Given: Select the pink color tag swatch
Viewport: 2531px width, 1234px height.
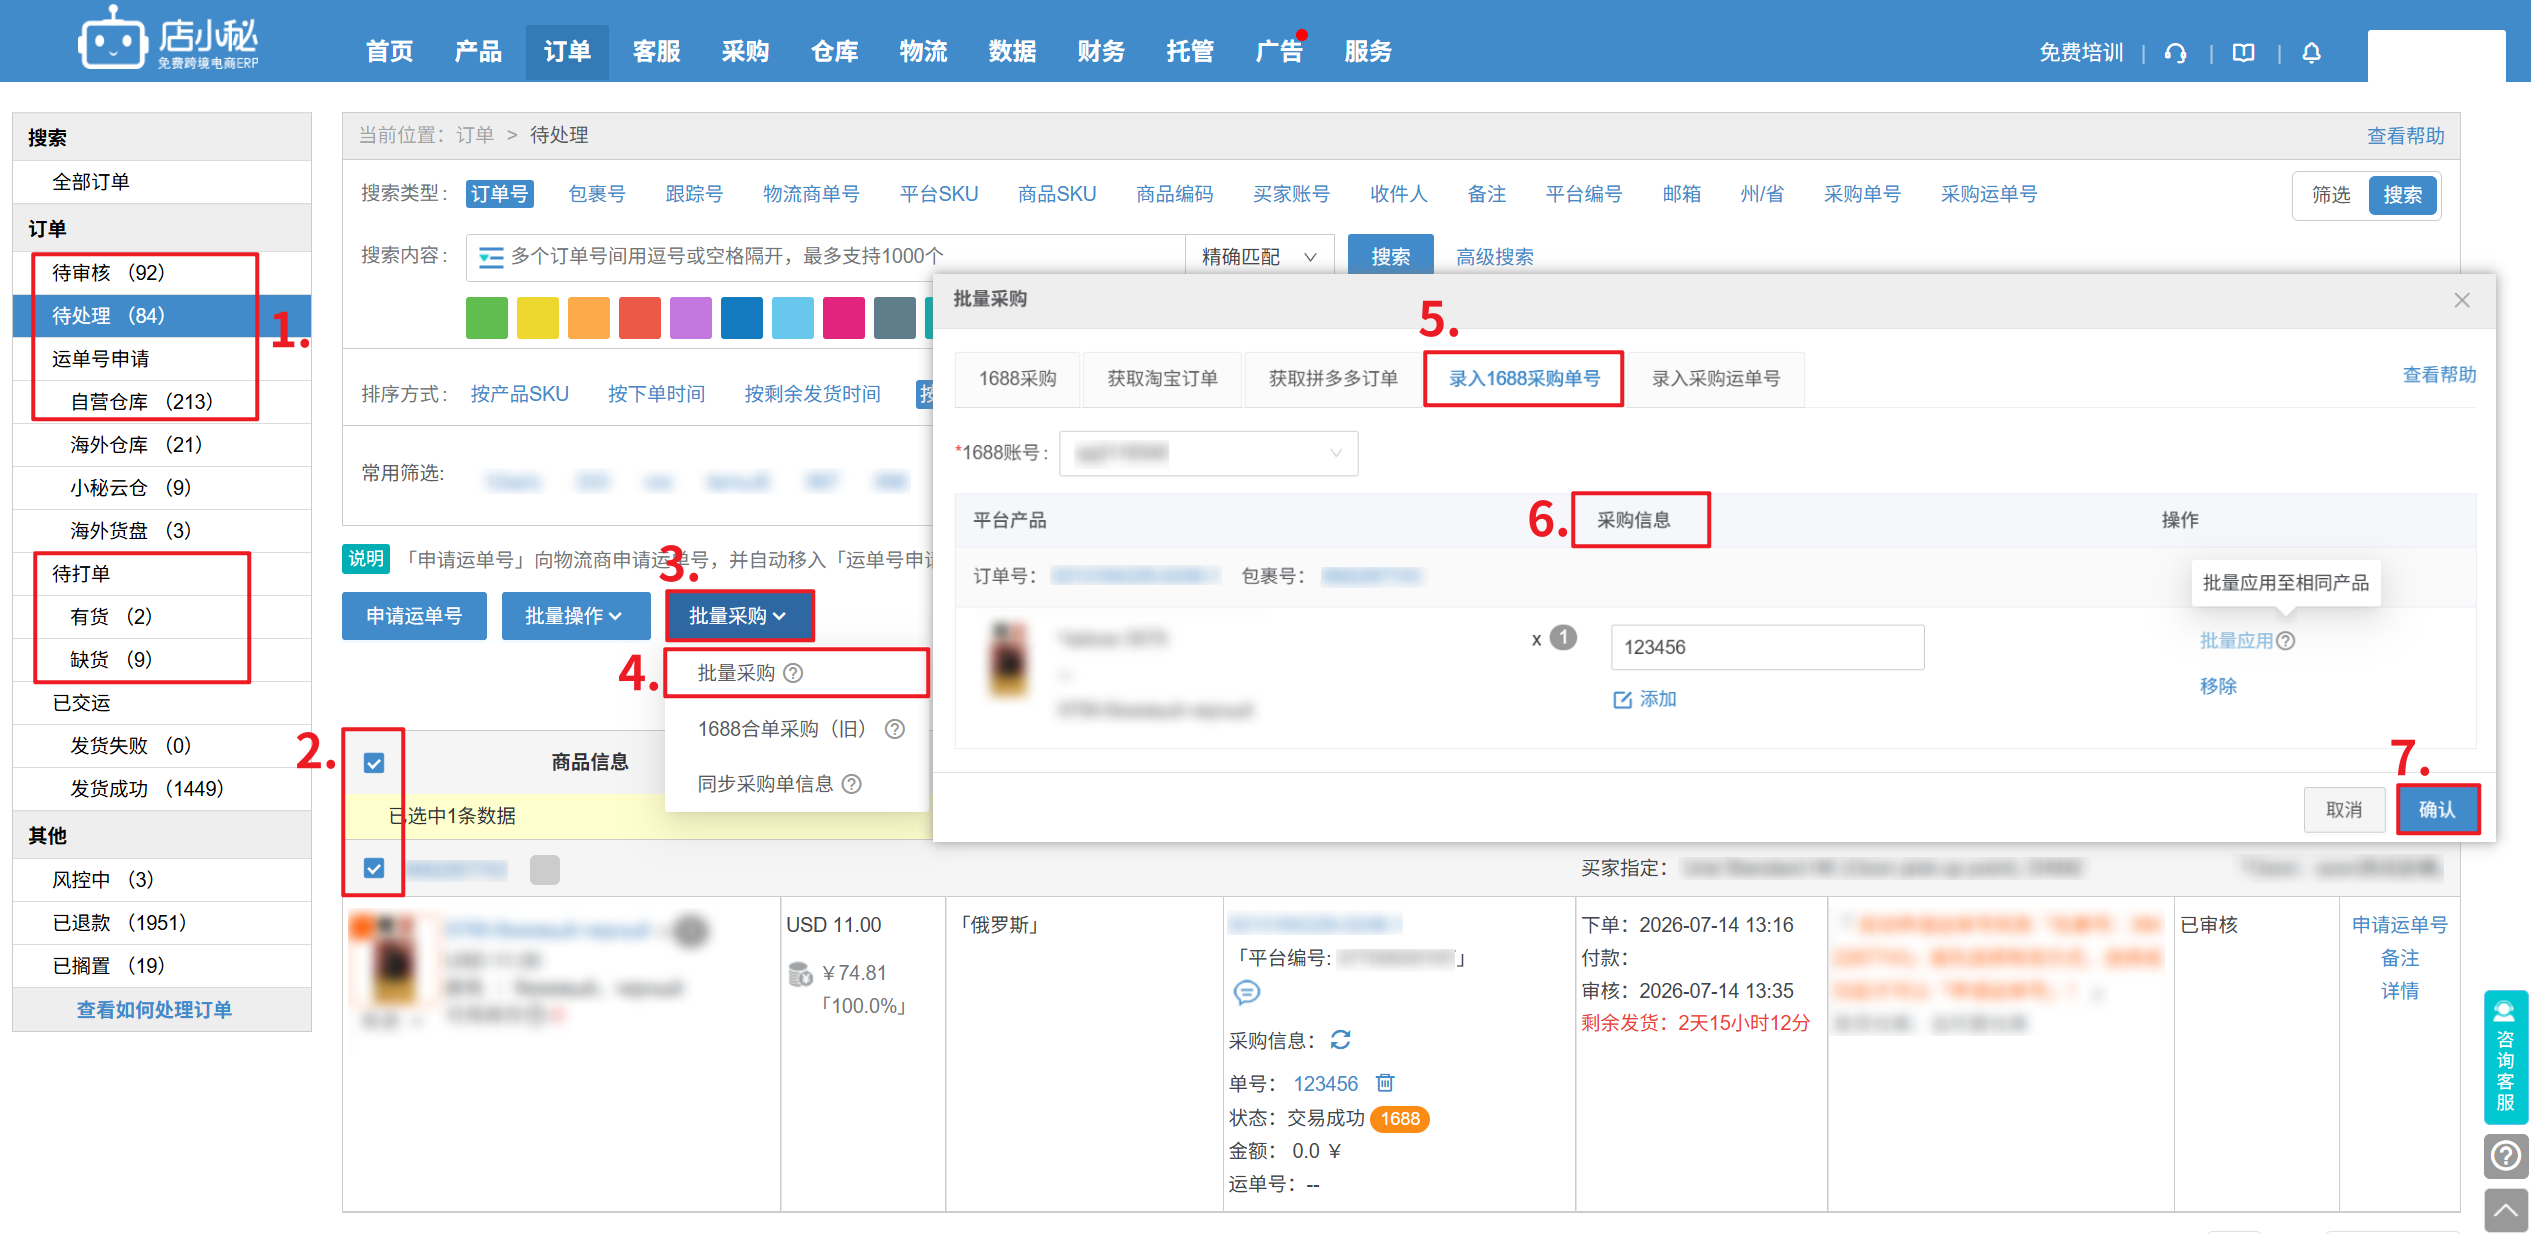Looking at the screenshot, I should pos(844,318).
